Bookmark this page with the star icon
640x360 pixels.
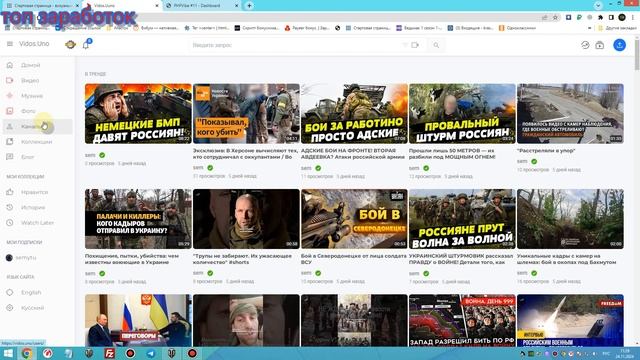555,18
